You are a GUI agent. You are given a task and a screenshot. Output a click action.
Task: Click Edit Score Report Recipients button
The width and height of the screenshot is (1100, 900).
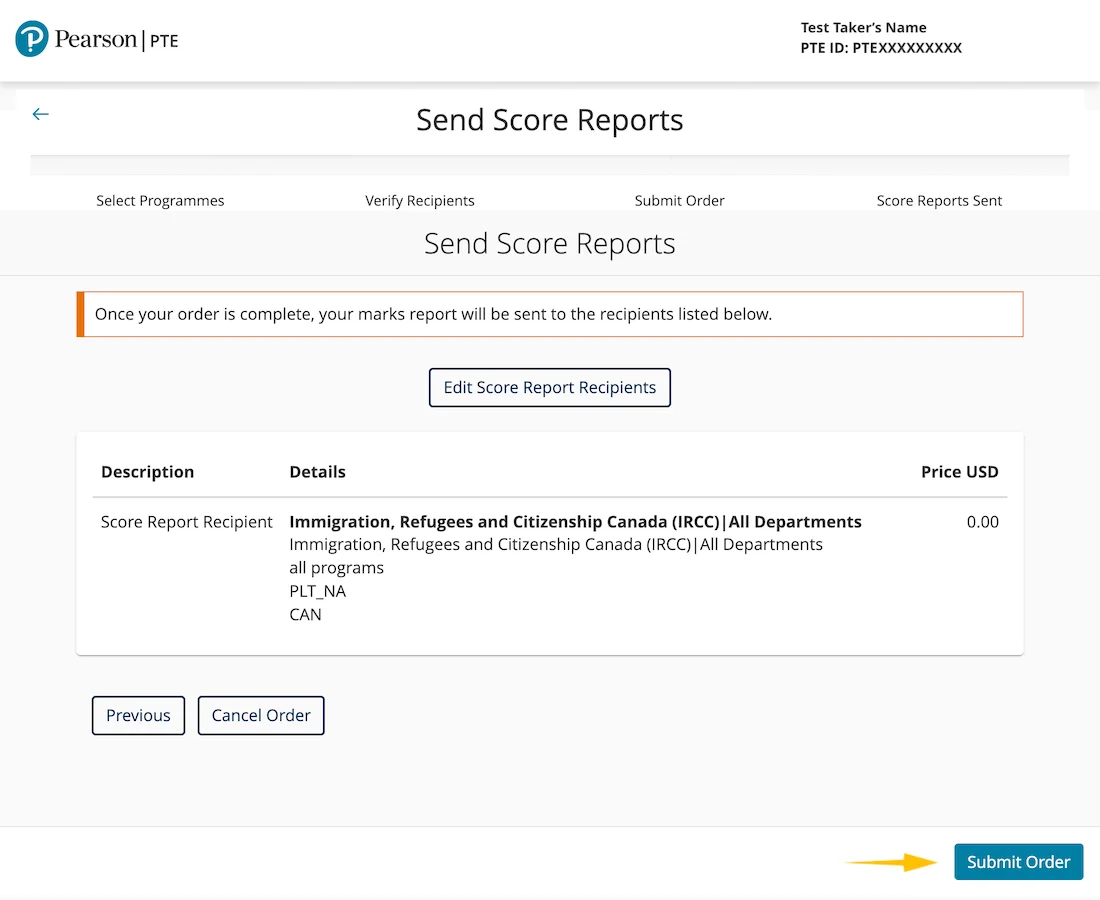tap(549, 387)
